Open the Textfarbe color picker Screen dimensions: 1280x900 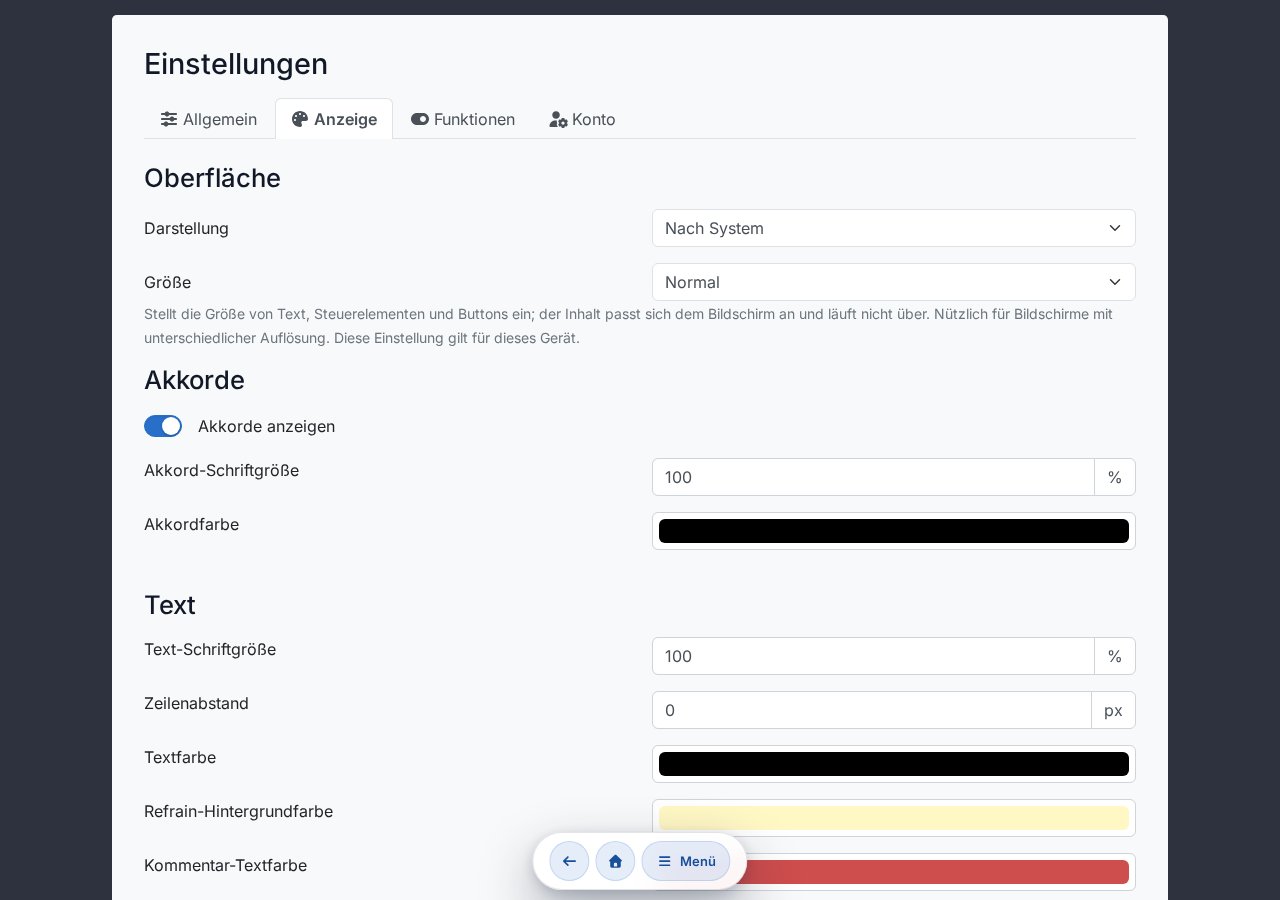pyautogui.click(x=894, y=764)
